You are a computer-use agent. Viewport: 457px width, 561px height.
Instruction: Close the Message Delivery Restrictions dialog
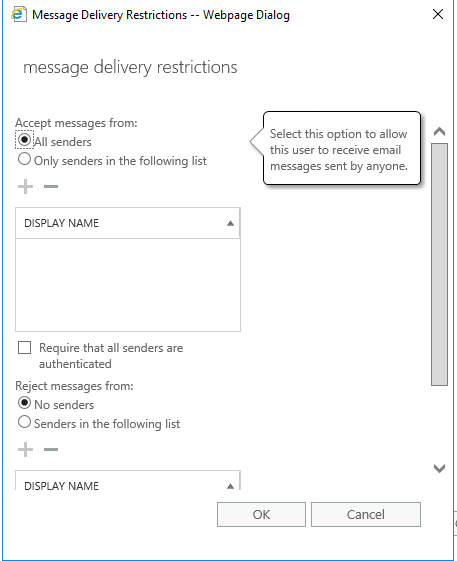coord(438,14)
